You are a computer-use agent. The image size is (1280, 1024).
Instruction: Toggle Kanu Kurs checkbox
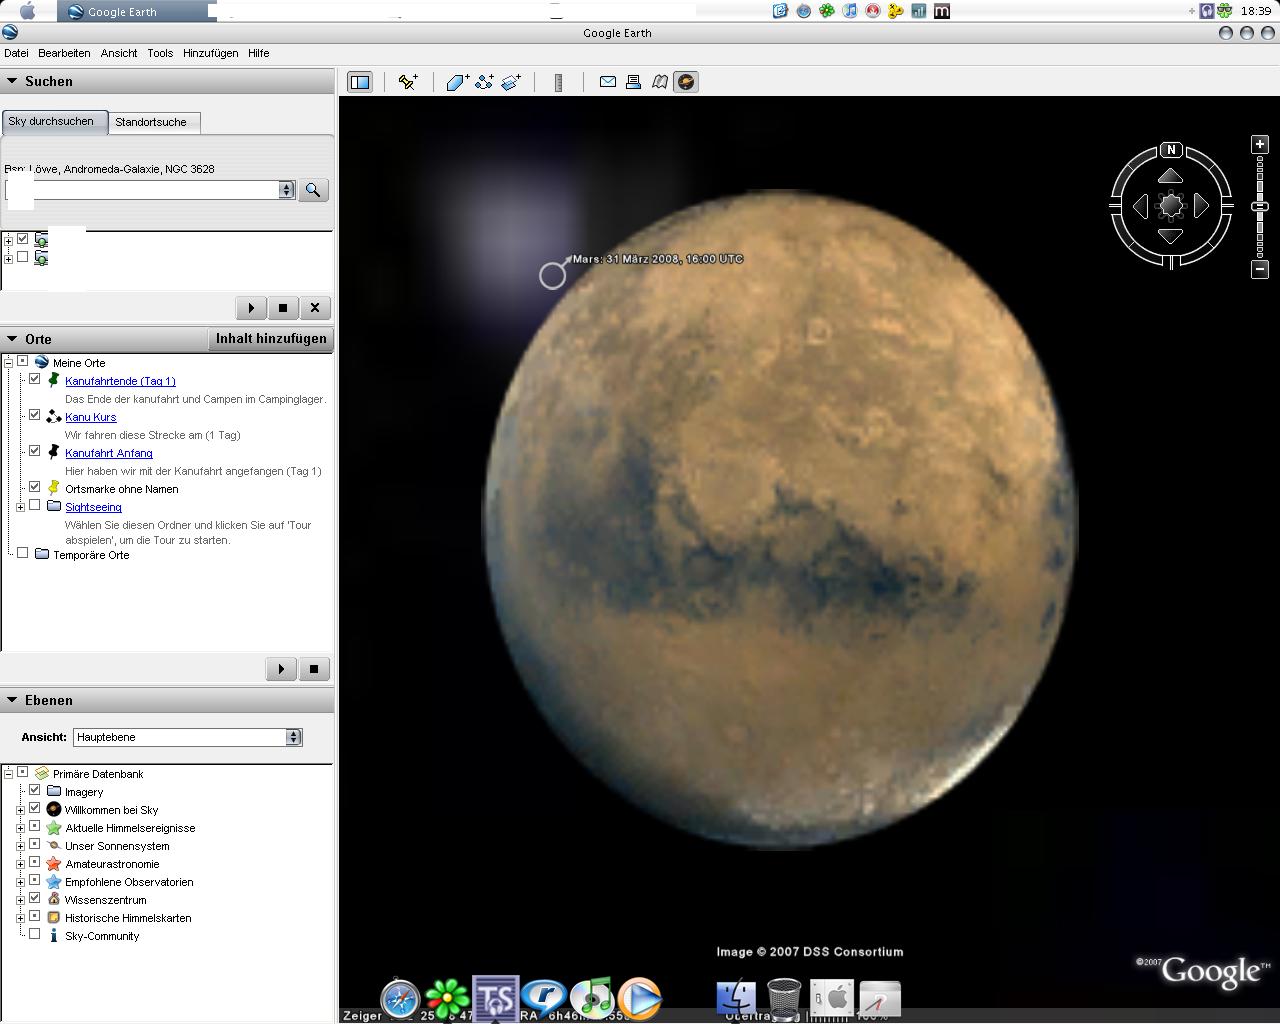(35, 416)
